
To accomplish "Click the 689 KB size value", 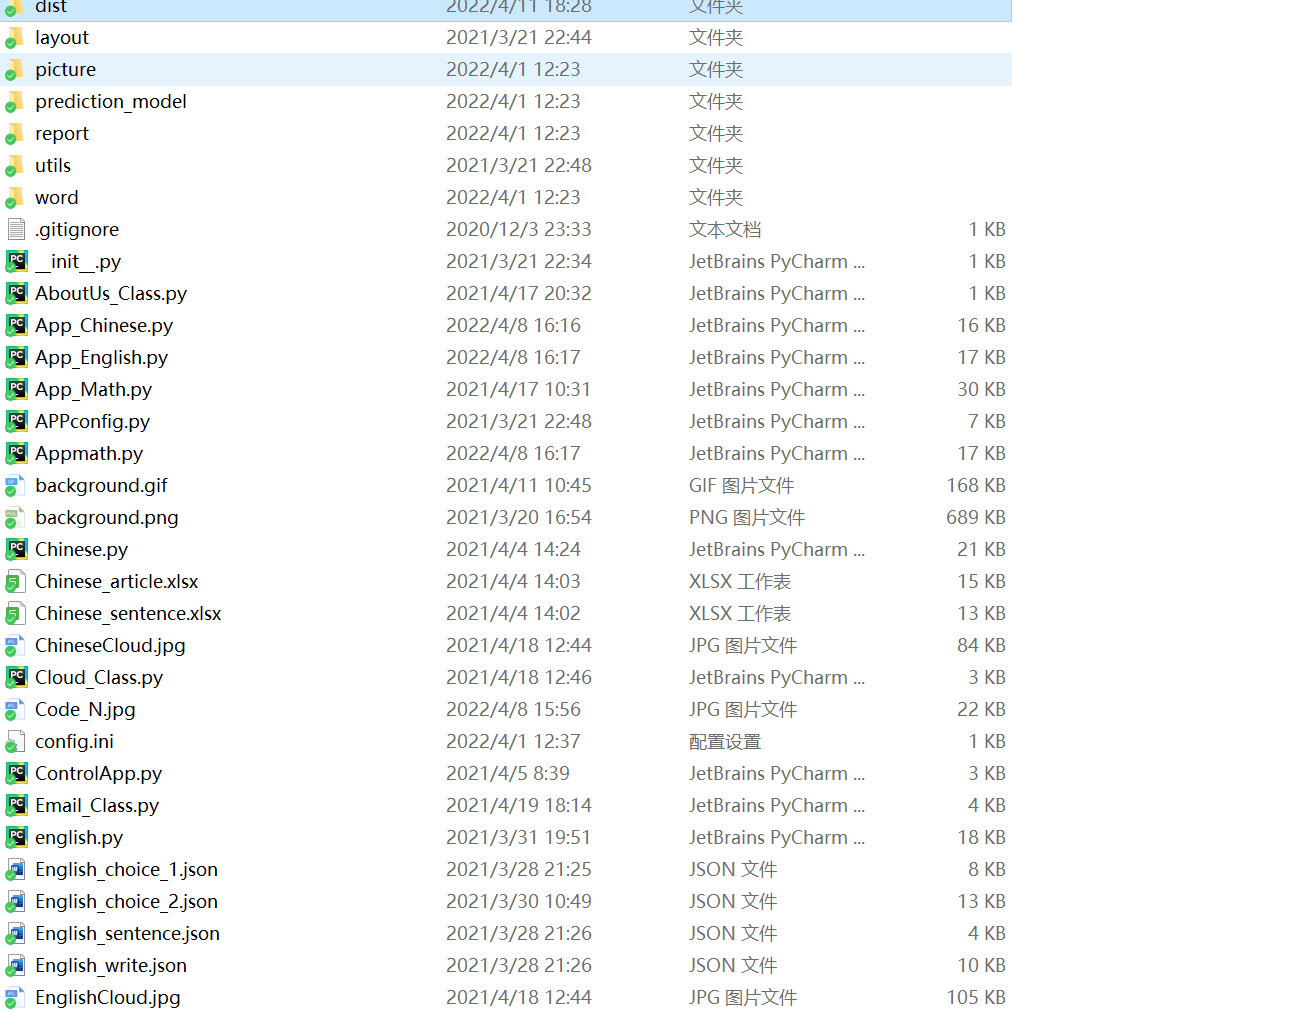I will tap(976, 518).
